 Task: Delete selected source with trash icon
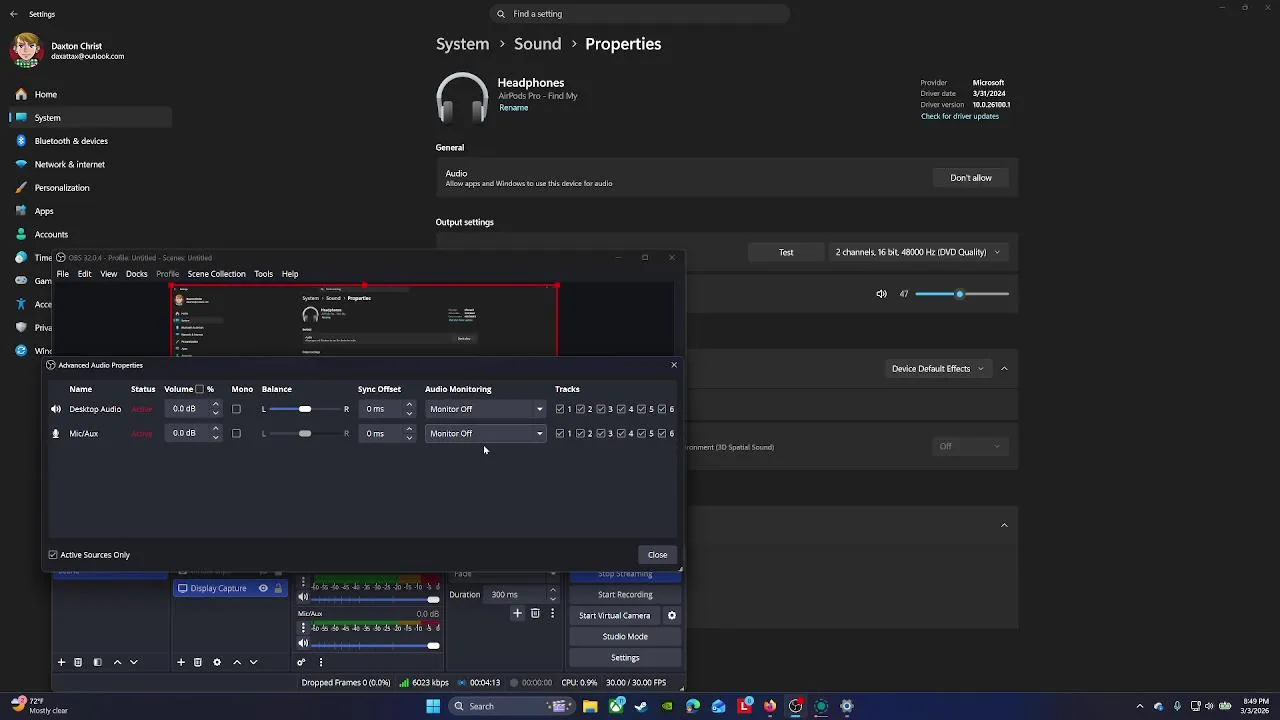point(198,662)
